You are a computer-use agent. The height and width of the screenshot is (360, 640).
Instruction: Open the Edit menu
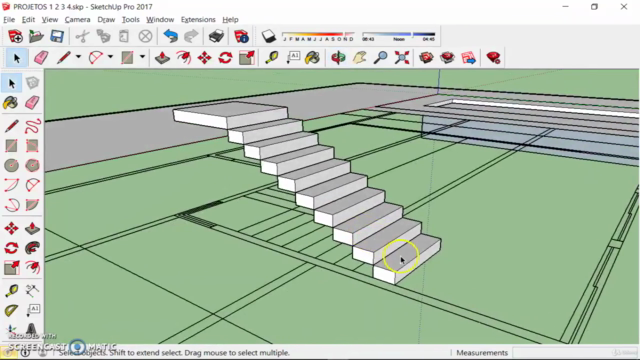coord(28,20)
